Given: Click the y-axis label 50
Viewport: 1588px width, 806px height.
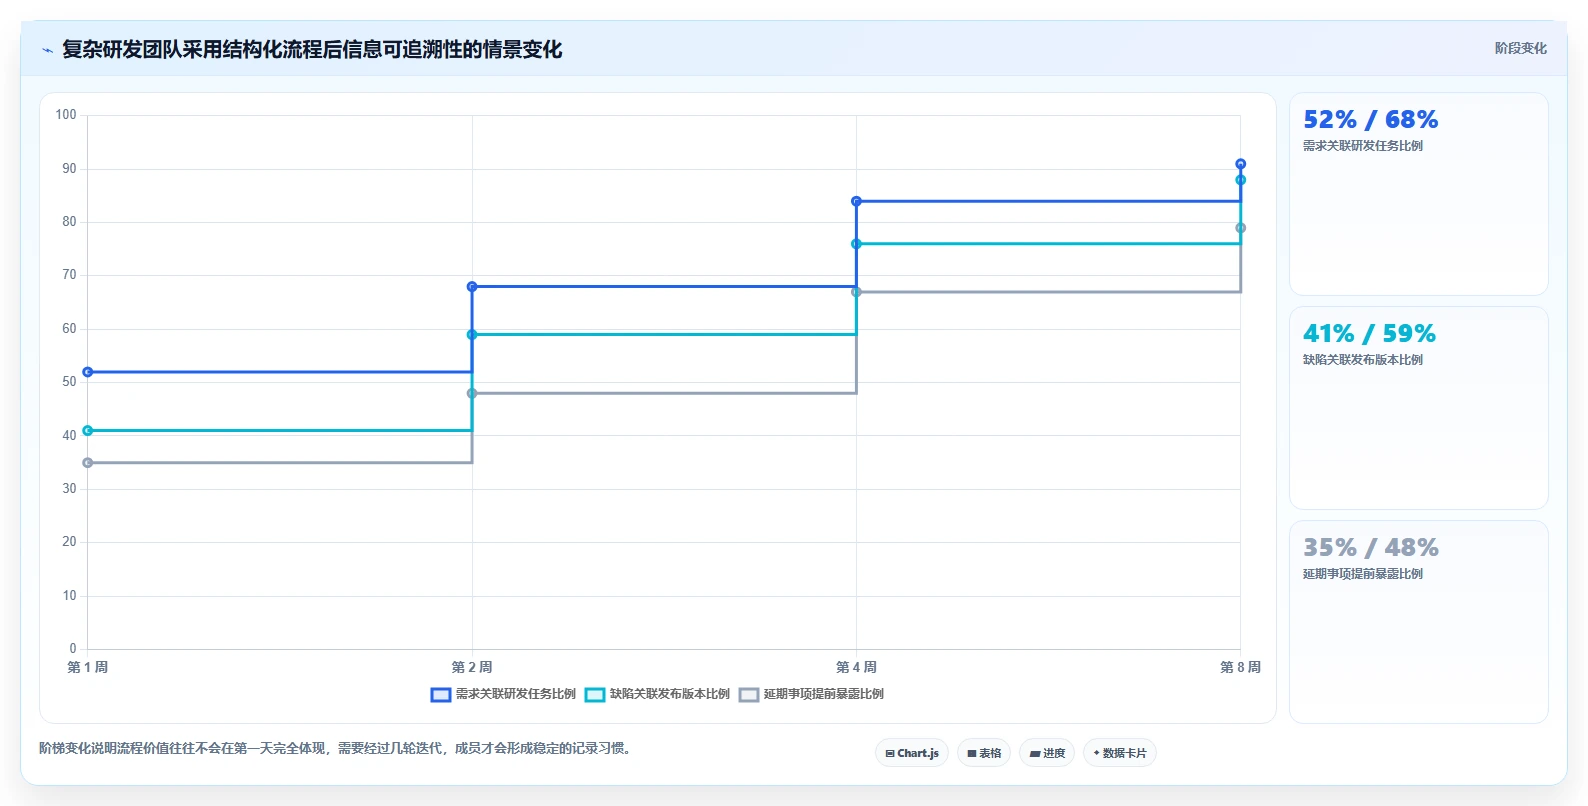Looking at the screenshot, I should [x=69, y=382].
